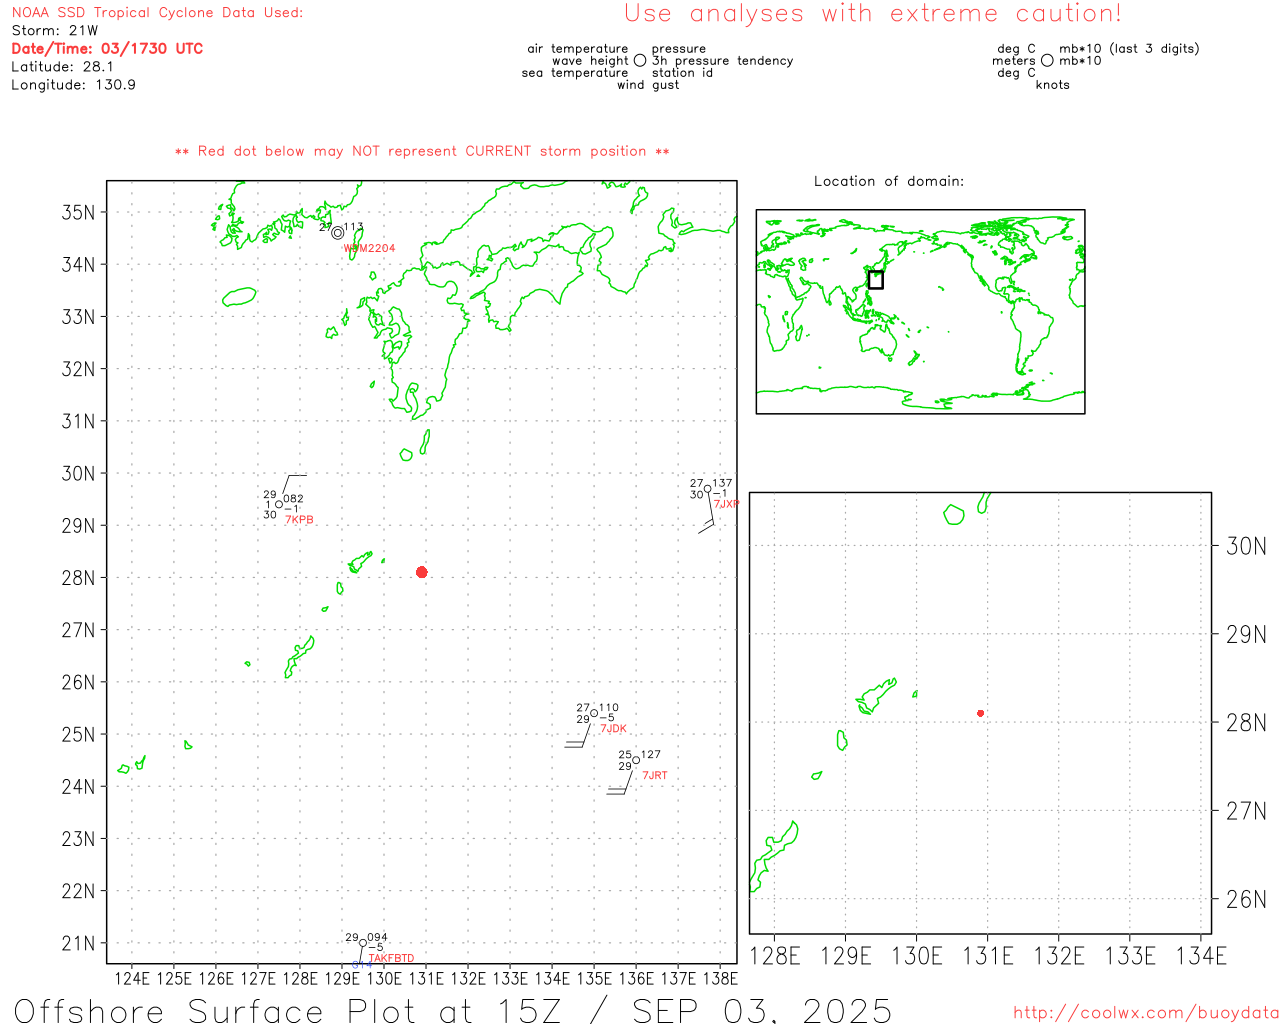Screen dimensions: 1280x1024
Task: Click the '3h pressure tendency' legend label
Action: coord(723,61)
